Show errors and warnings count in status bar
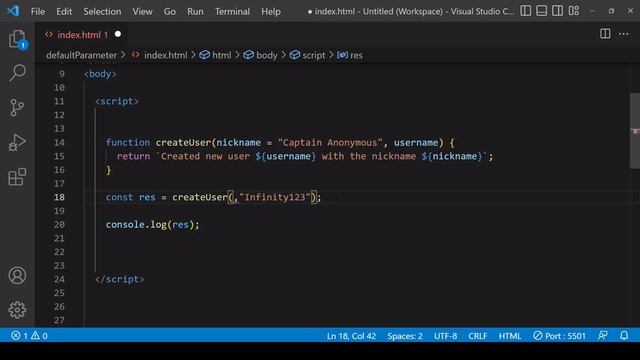The image size is (640, 360). (29, 336)
